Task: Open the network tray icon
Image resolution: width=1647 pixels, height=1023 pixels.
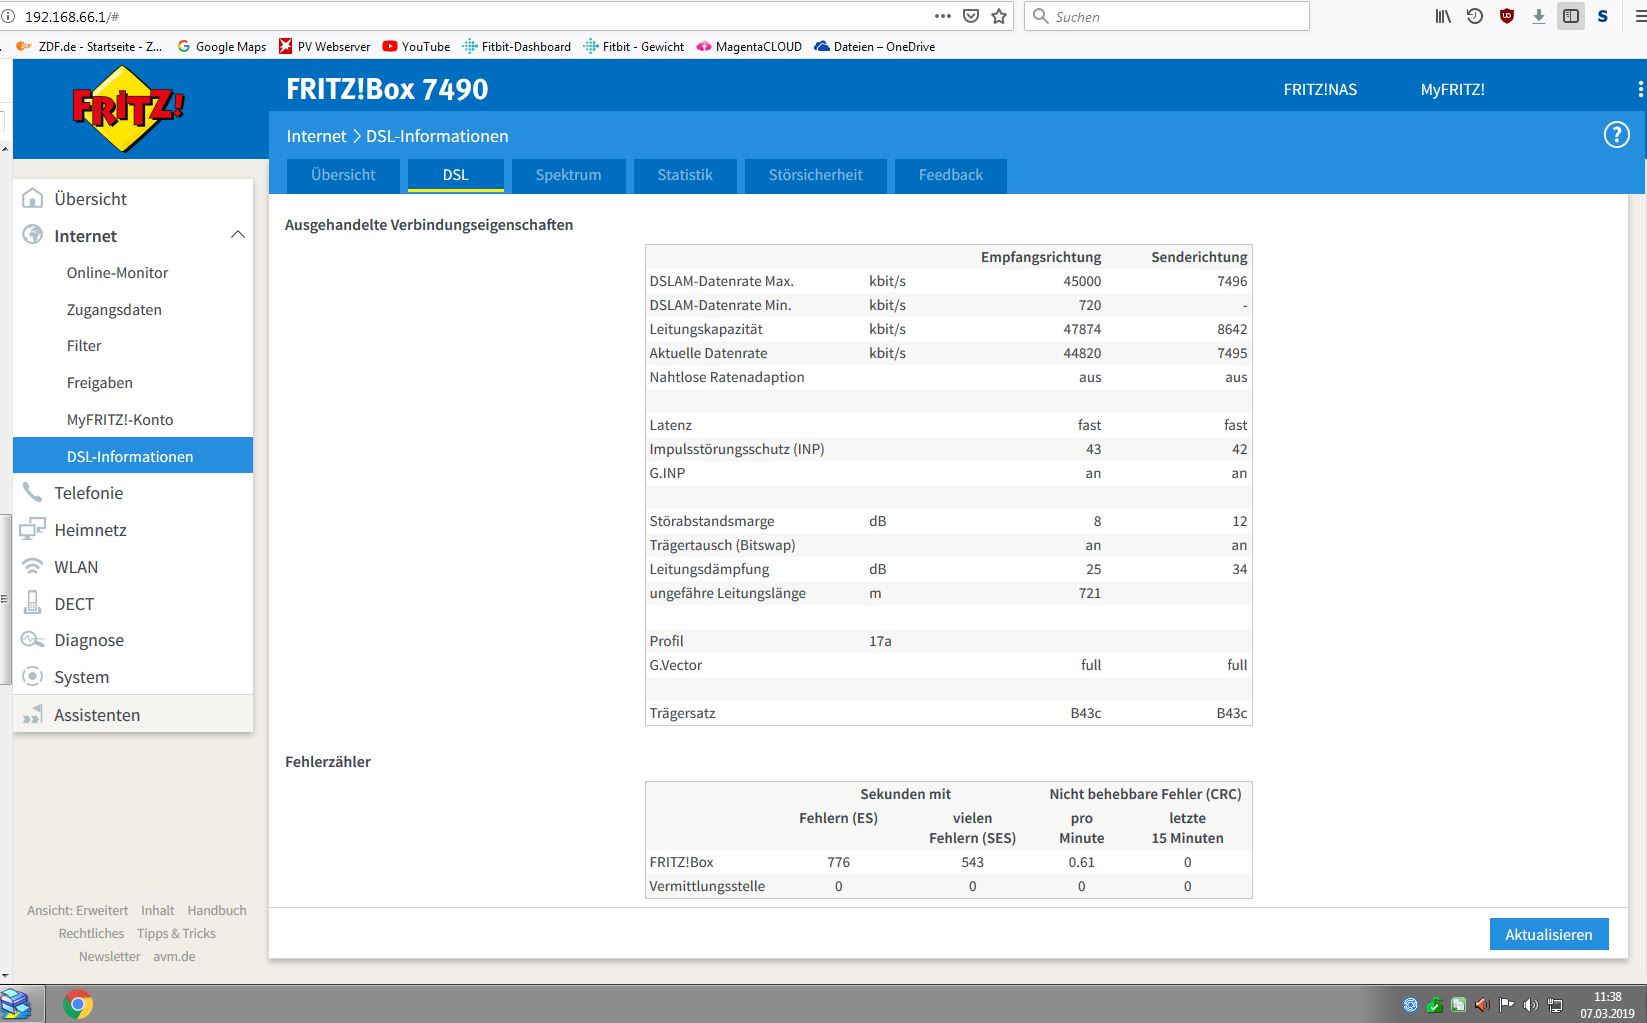Action: (x=1555, y=1004)
